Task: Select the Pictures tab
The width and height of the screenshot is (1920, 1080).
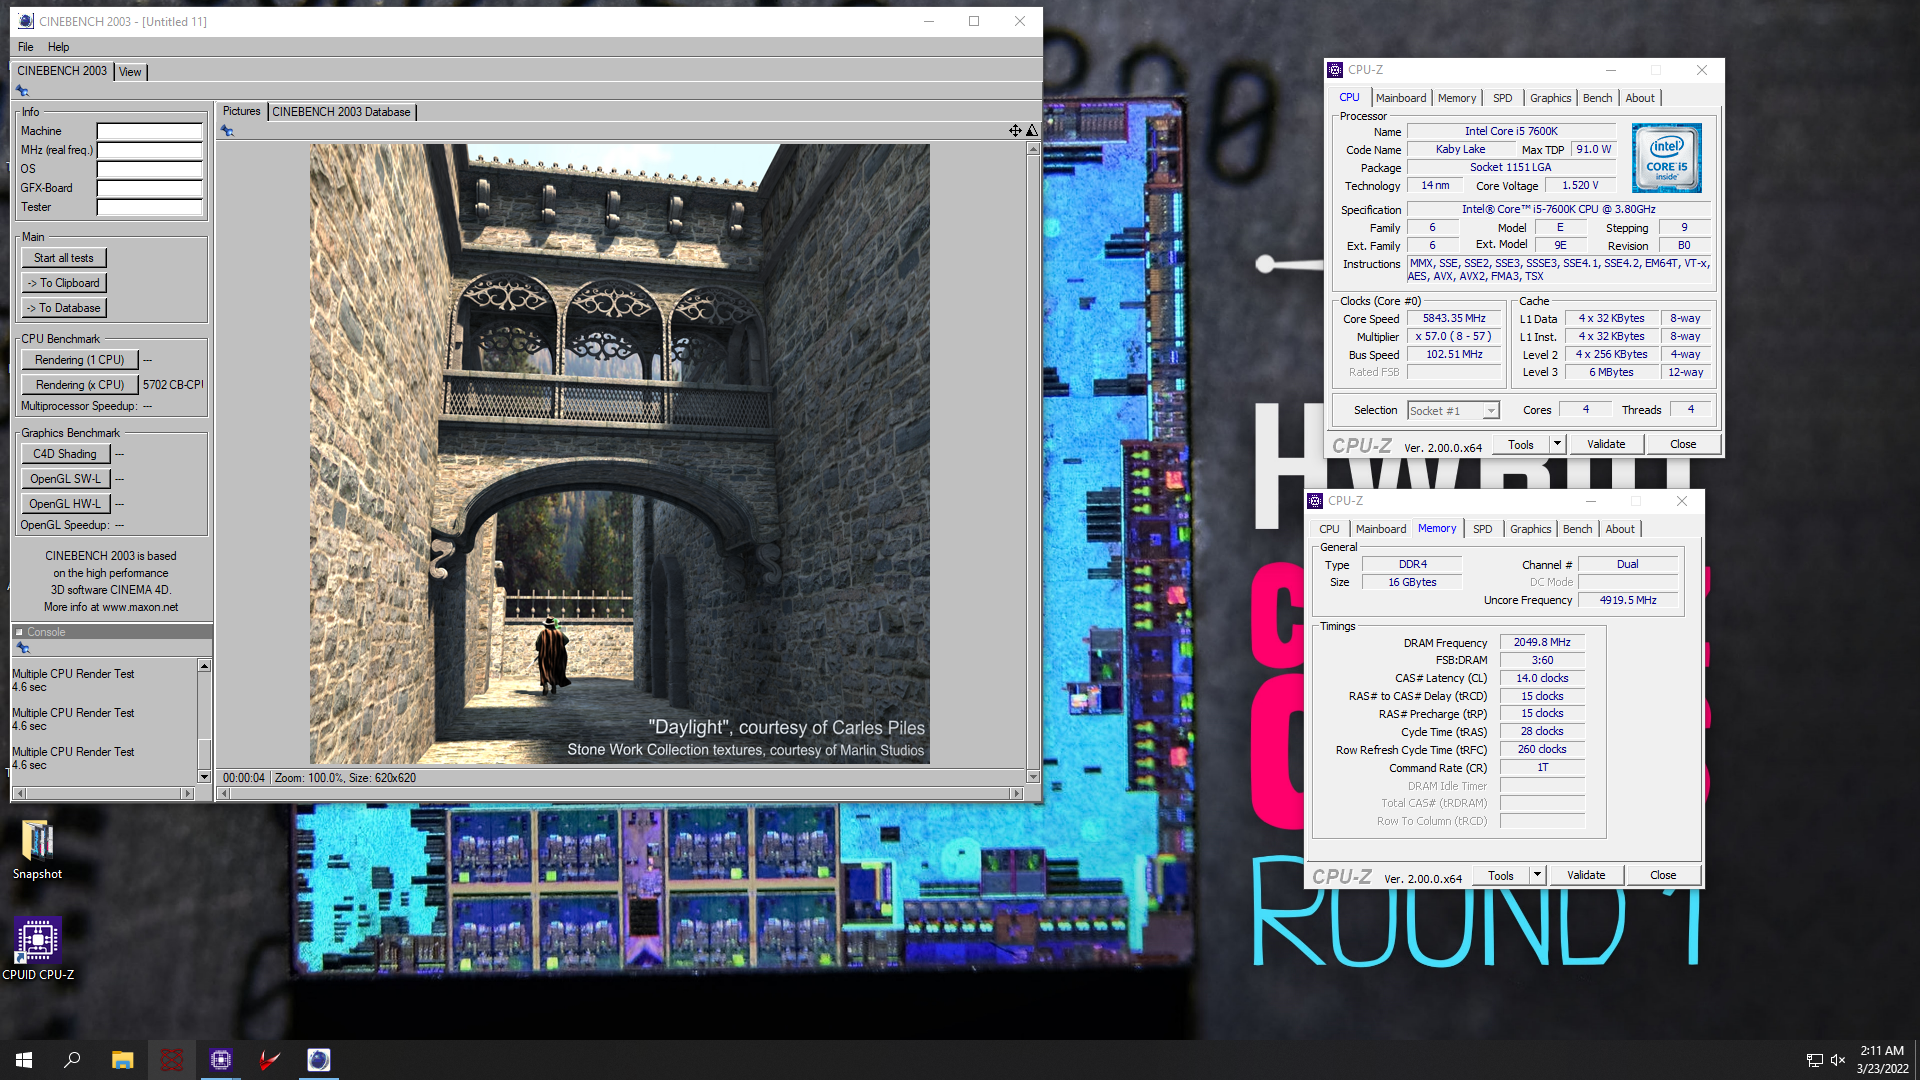Action: (x=241, y=111)
